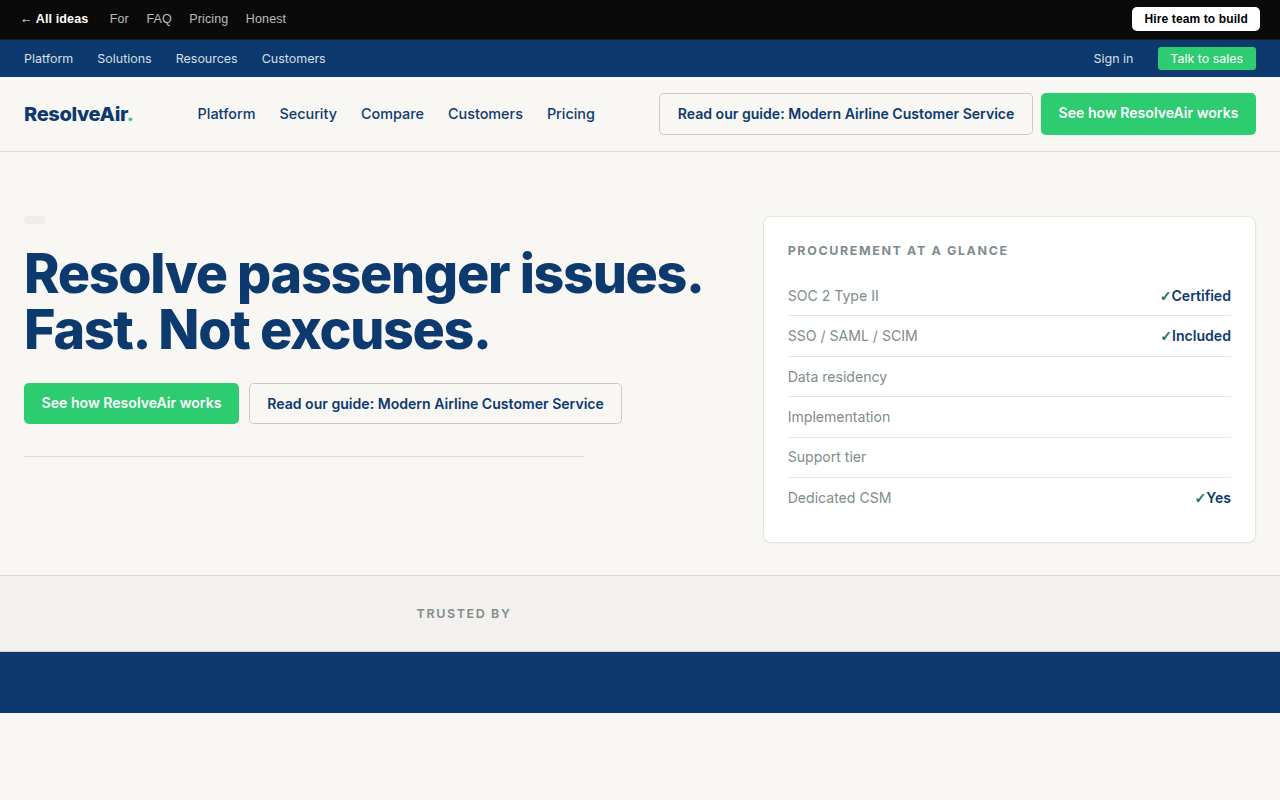
Task: Click the hero headline text
Action: coord(363,301)
